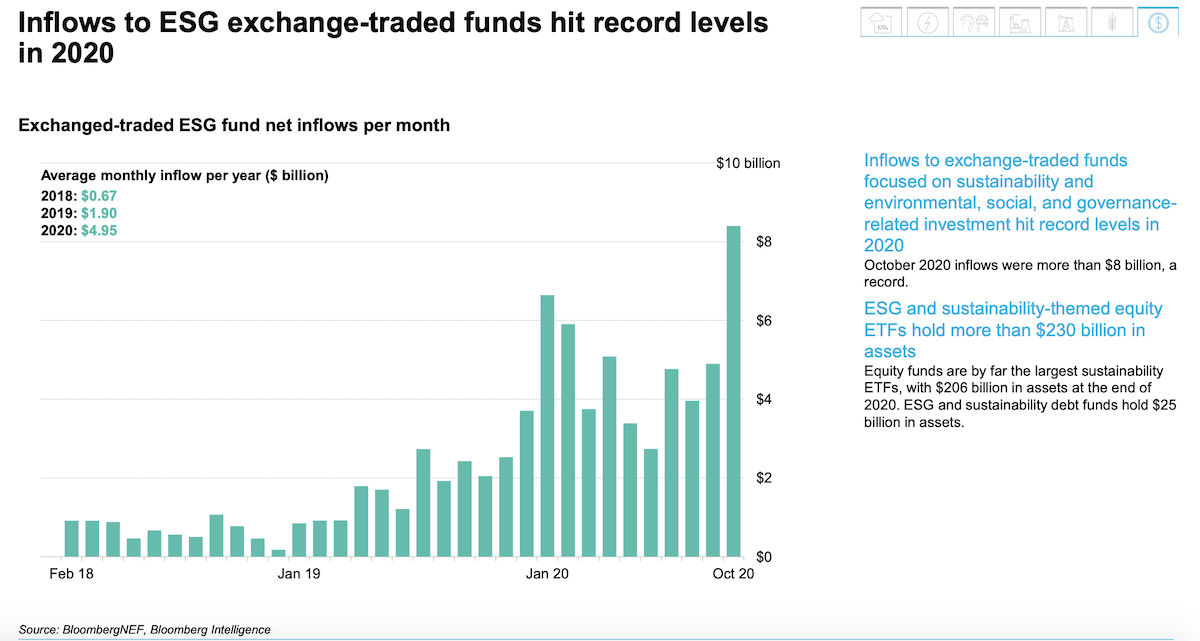Click the Jan 19 x-axis label
The image size is (1200, 641).
(299, 574)
